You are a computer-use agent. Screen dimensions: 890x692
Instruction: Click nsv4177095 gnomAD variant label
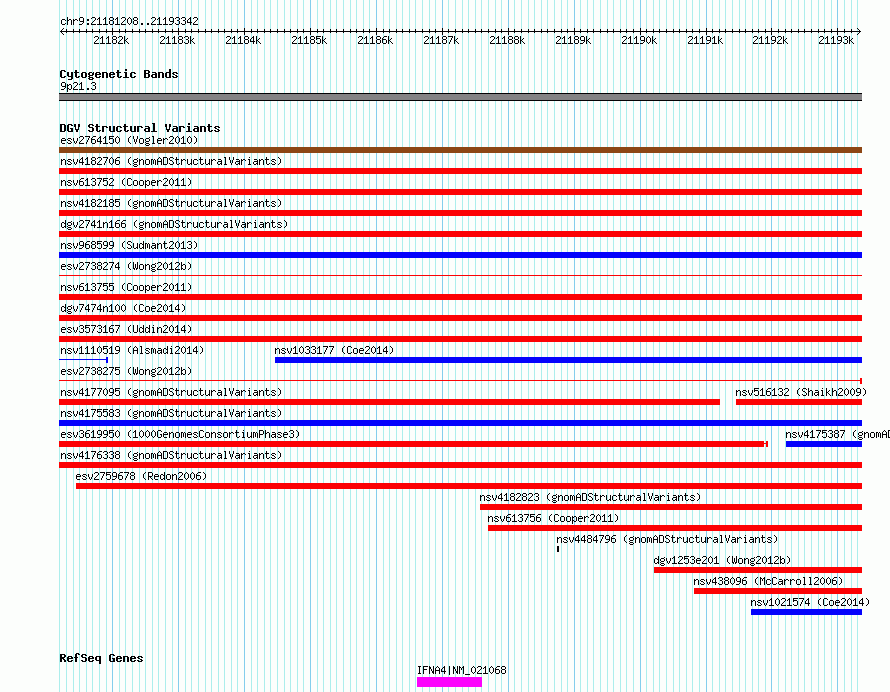click(x=171, y=392)
